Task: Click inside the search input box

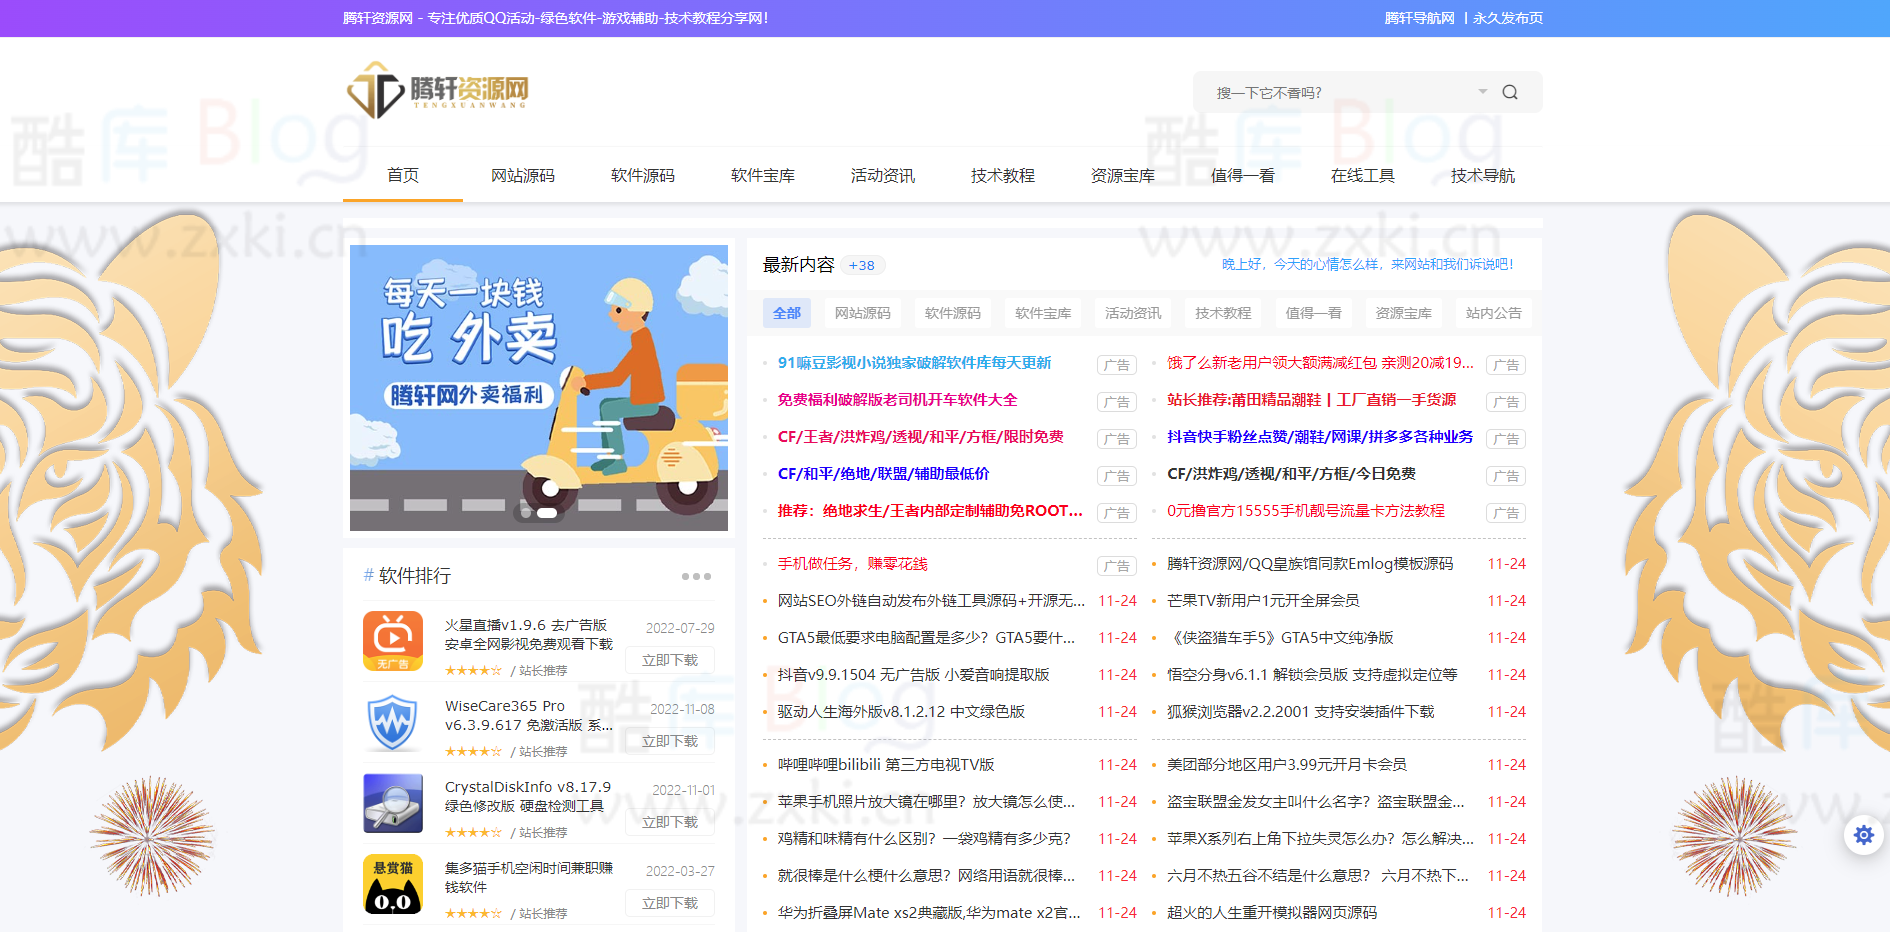Action: point(1330,91)
